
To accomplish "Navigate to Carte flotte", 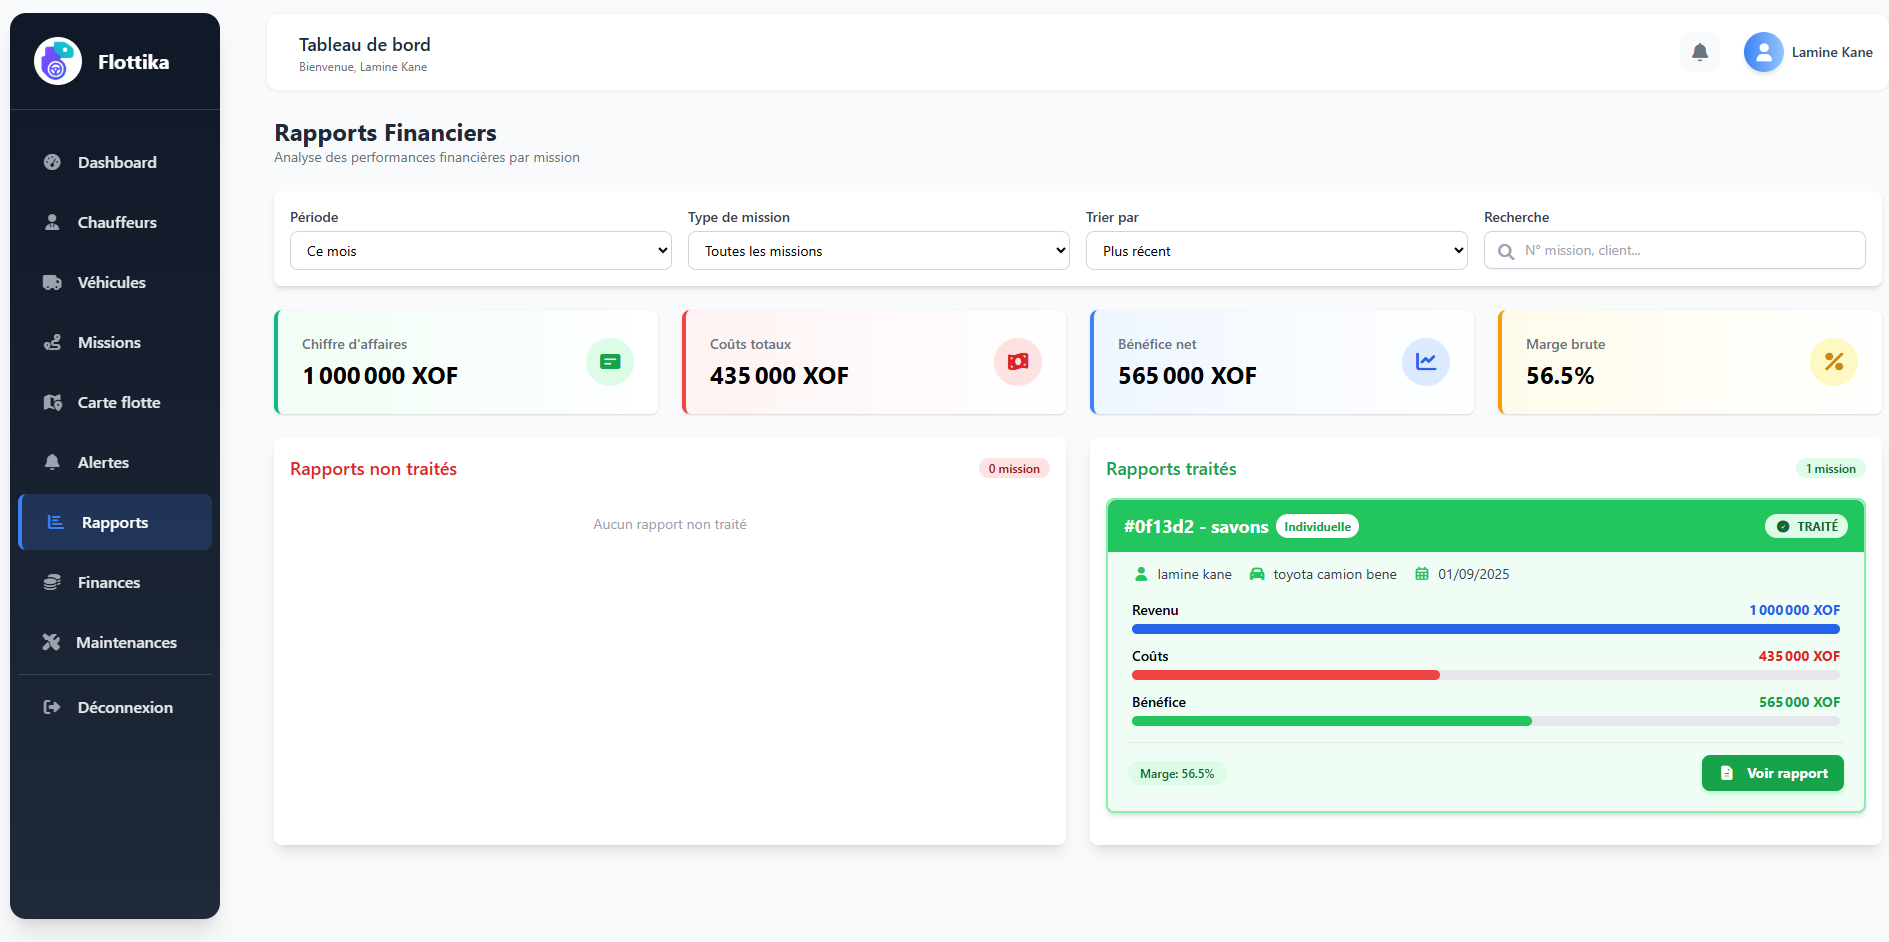I will 118,402.
